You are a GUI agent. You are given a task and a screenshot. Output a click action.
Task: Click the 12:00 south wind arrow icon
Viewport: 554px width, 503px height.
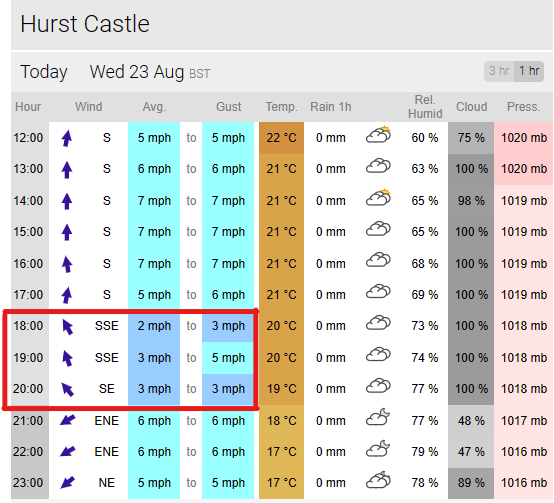67,138
